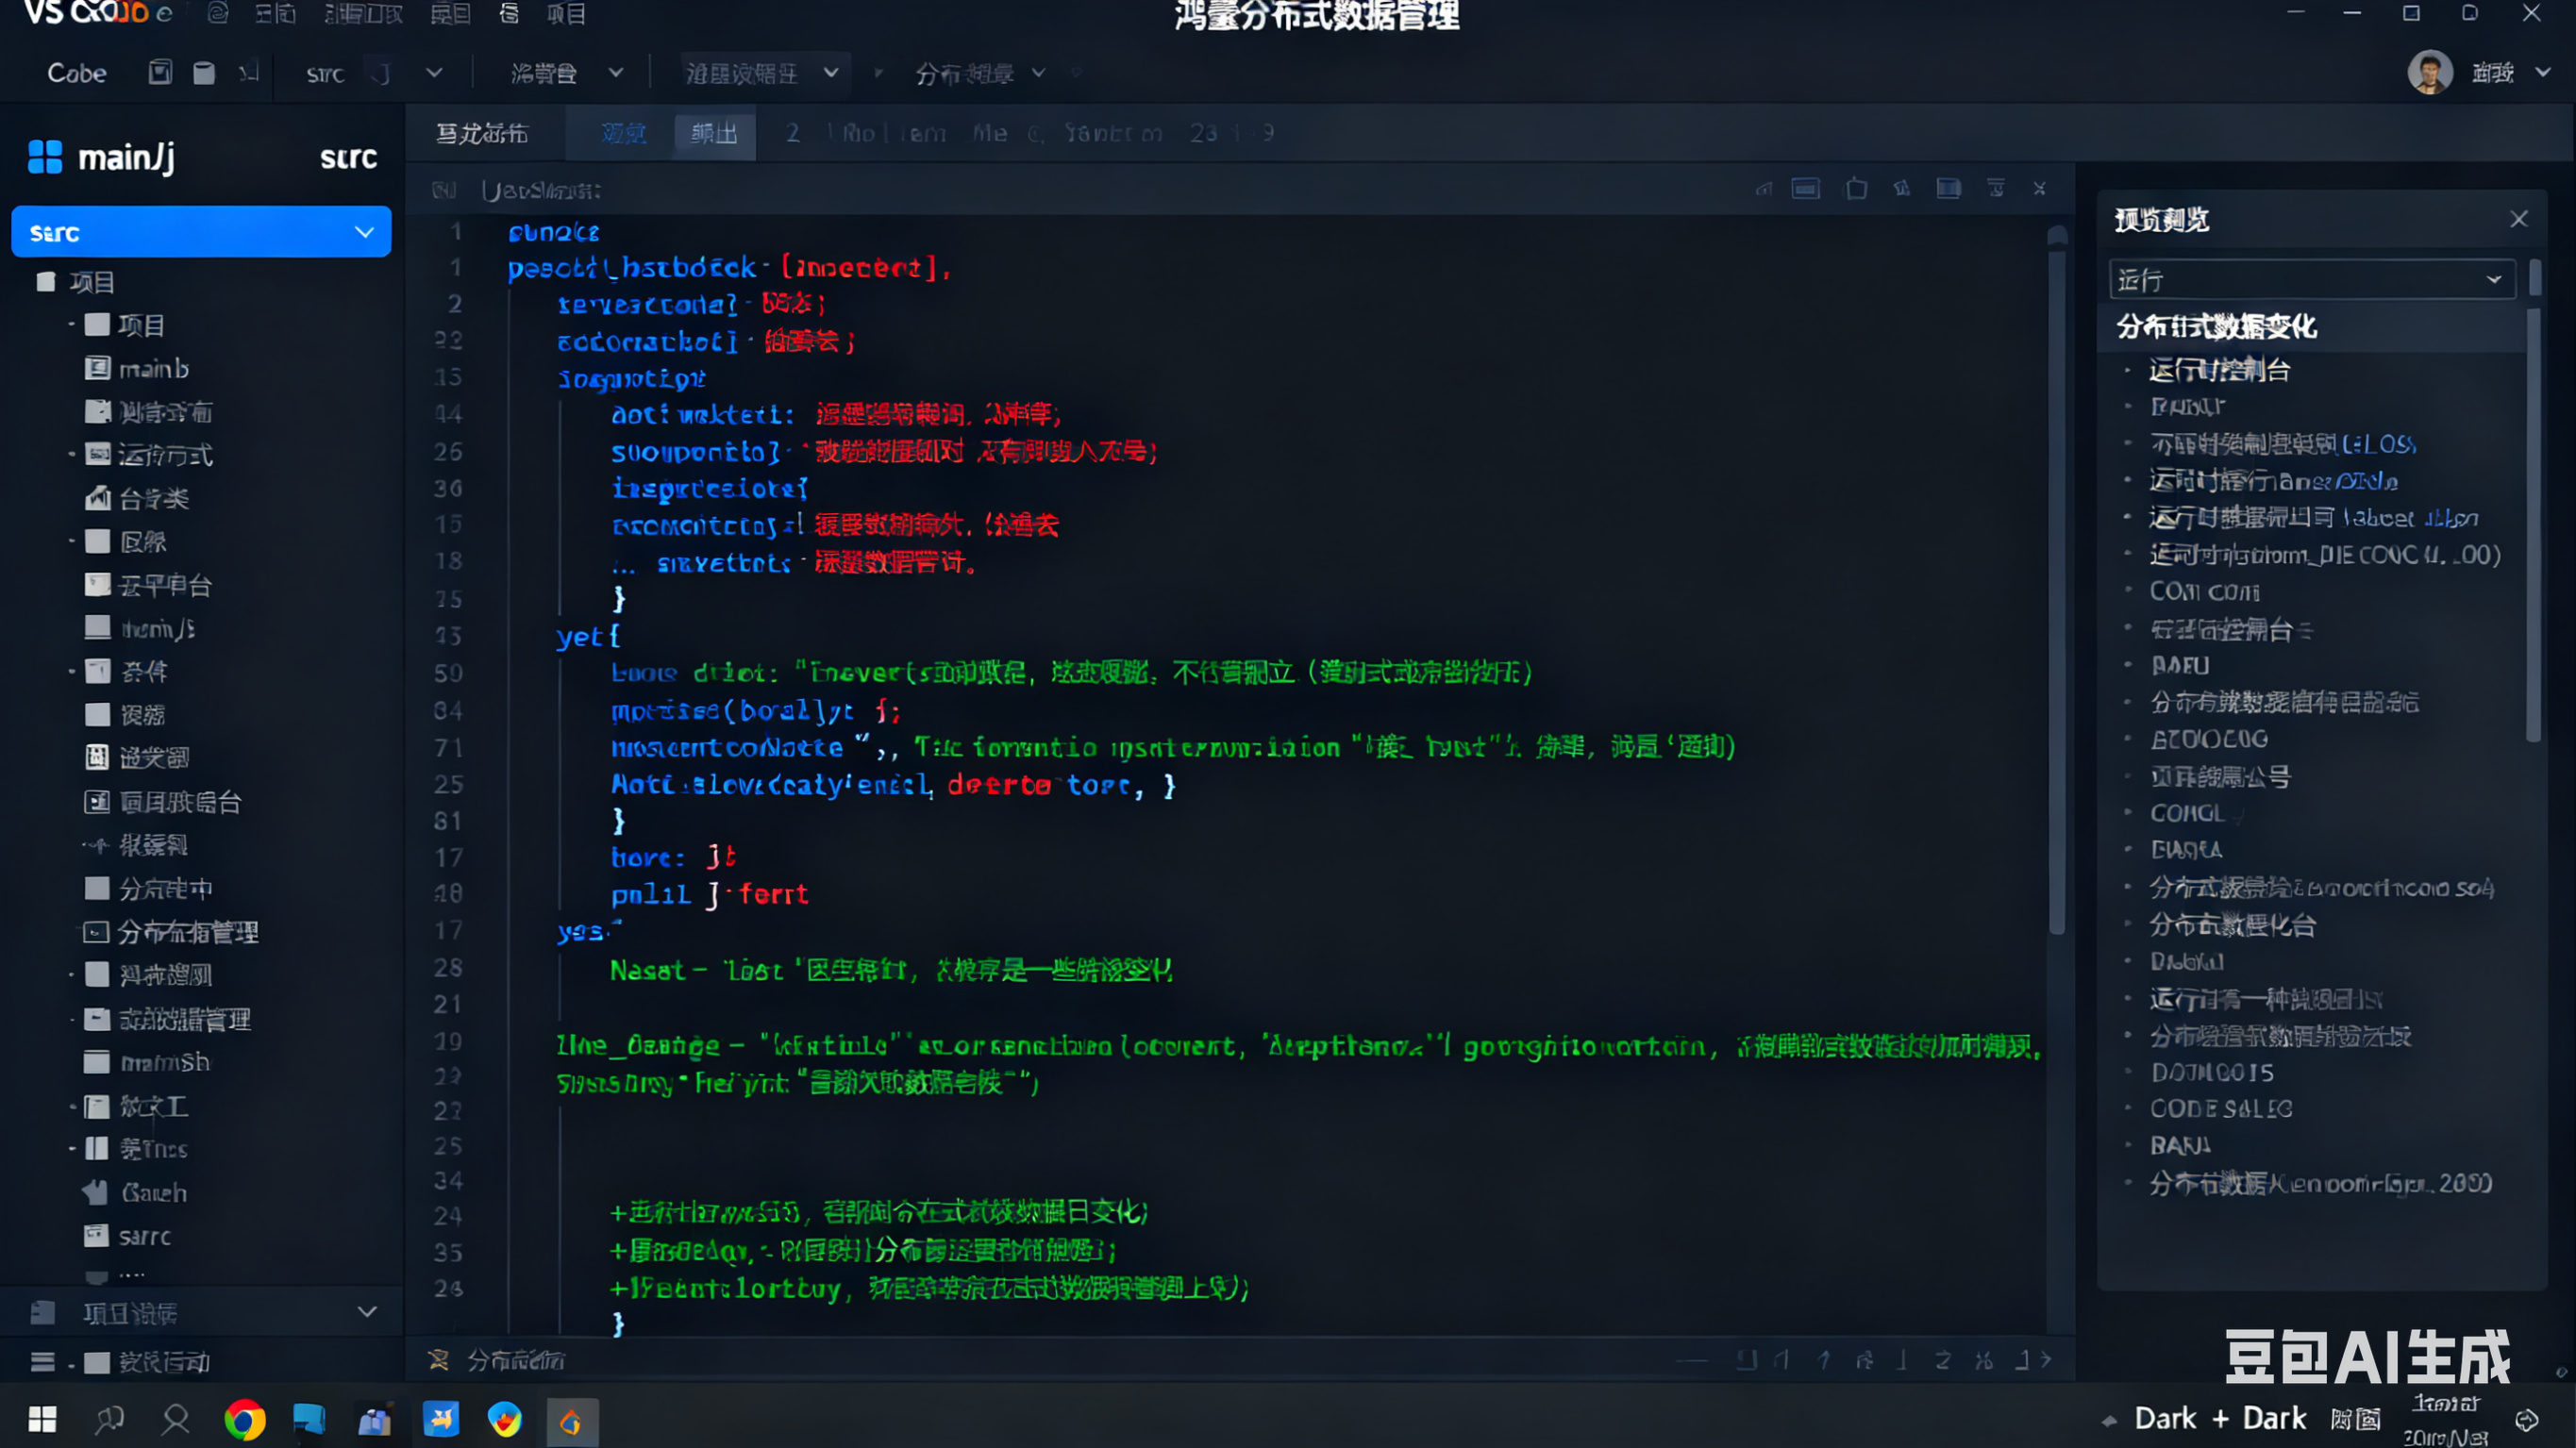Switch to the 输出 tab
The image size is (2576, 1448).
tap(714, 133)
